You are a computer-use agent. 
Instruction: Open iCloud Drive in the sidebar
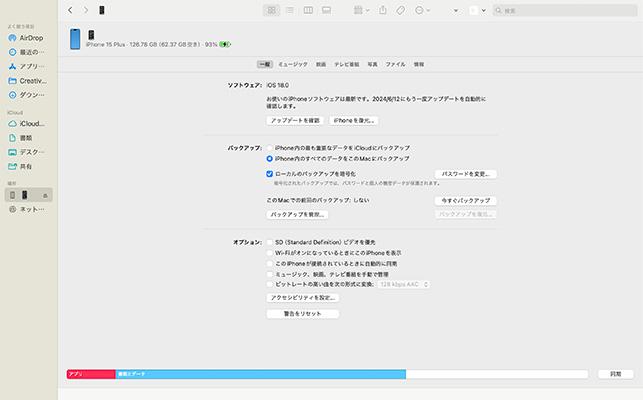(x=27, y=123)
